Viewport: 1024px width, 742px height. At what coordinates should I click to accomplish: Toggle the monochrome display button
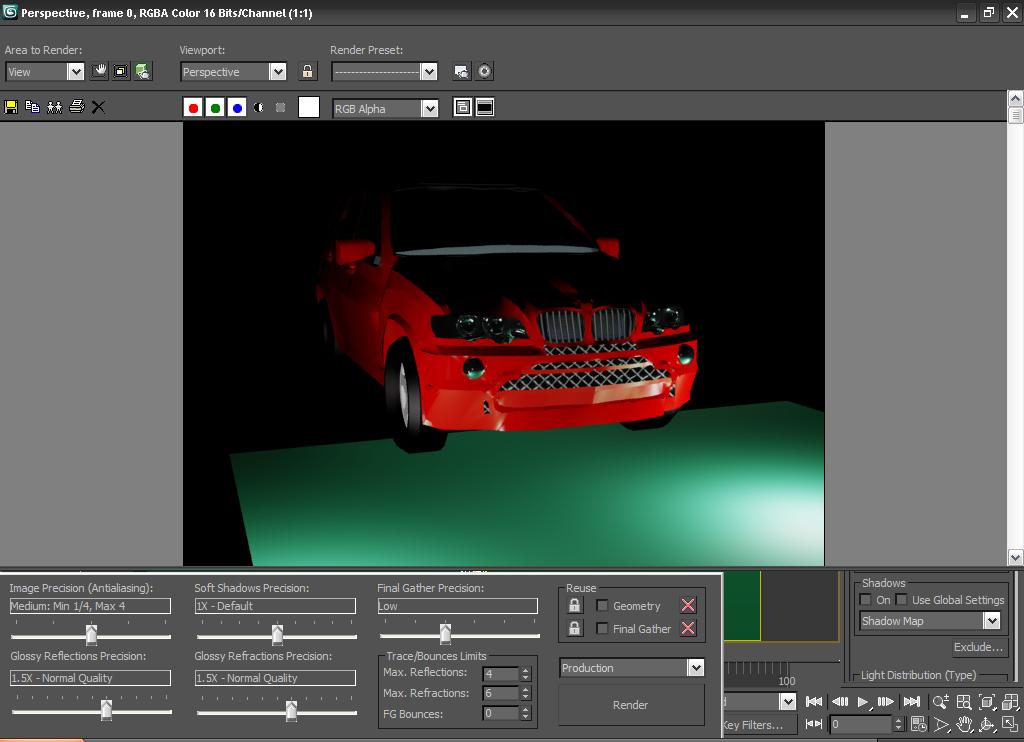click(x=280, y=108)
